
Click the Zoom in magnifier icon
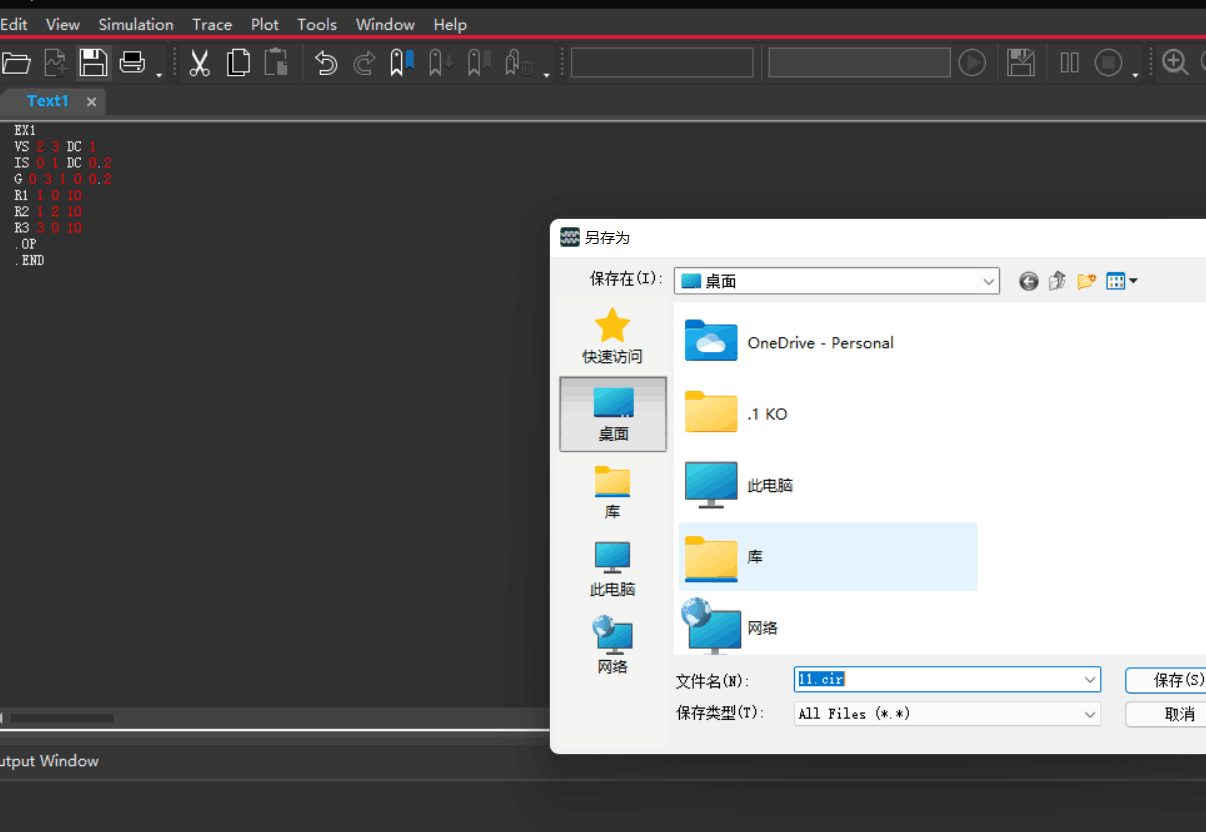(x=1176, y=63)
